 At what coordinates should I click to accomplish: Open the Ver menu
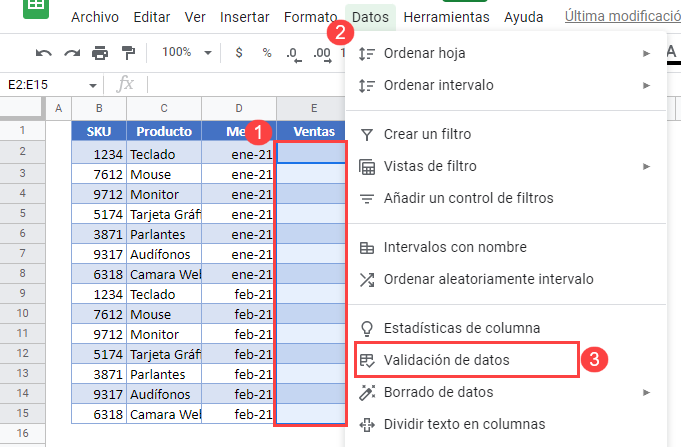(x=195, y=17)
